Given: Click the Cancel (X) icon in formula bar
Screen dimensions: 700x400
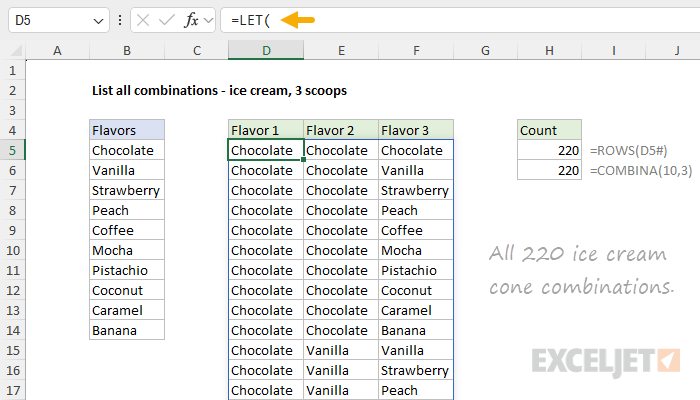Looking at the screenshot, I should tap(143, 20).
